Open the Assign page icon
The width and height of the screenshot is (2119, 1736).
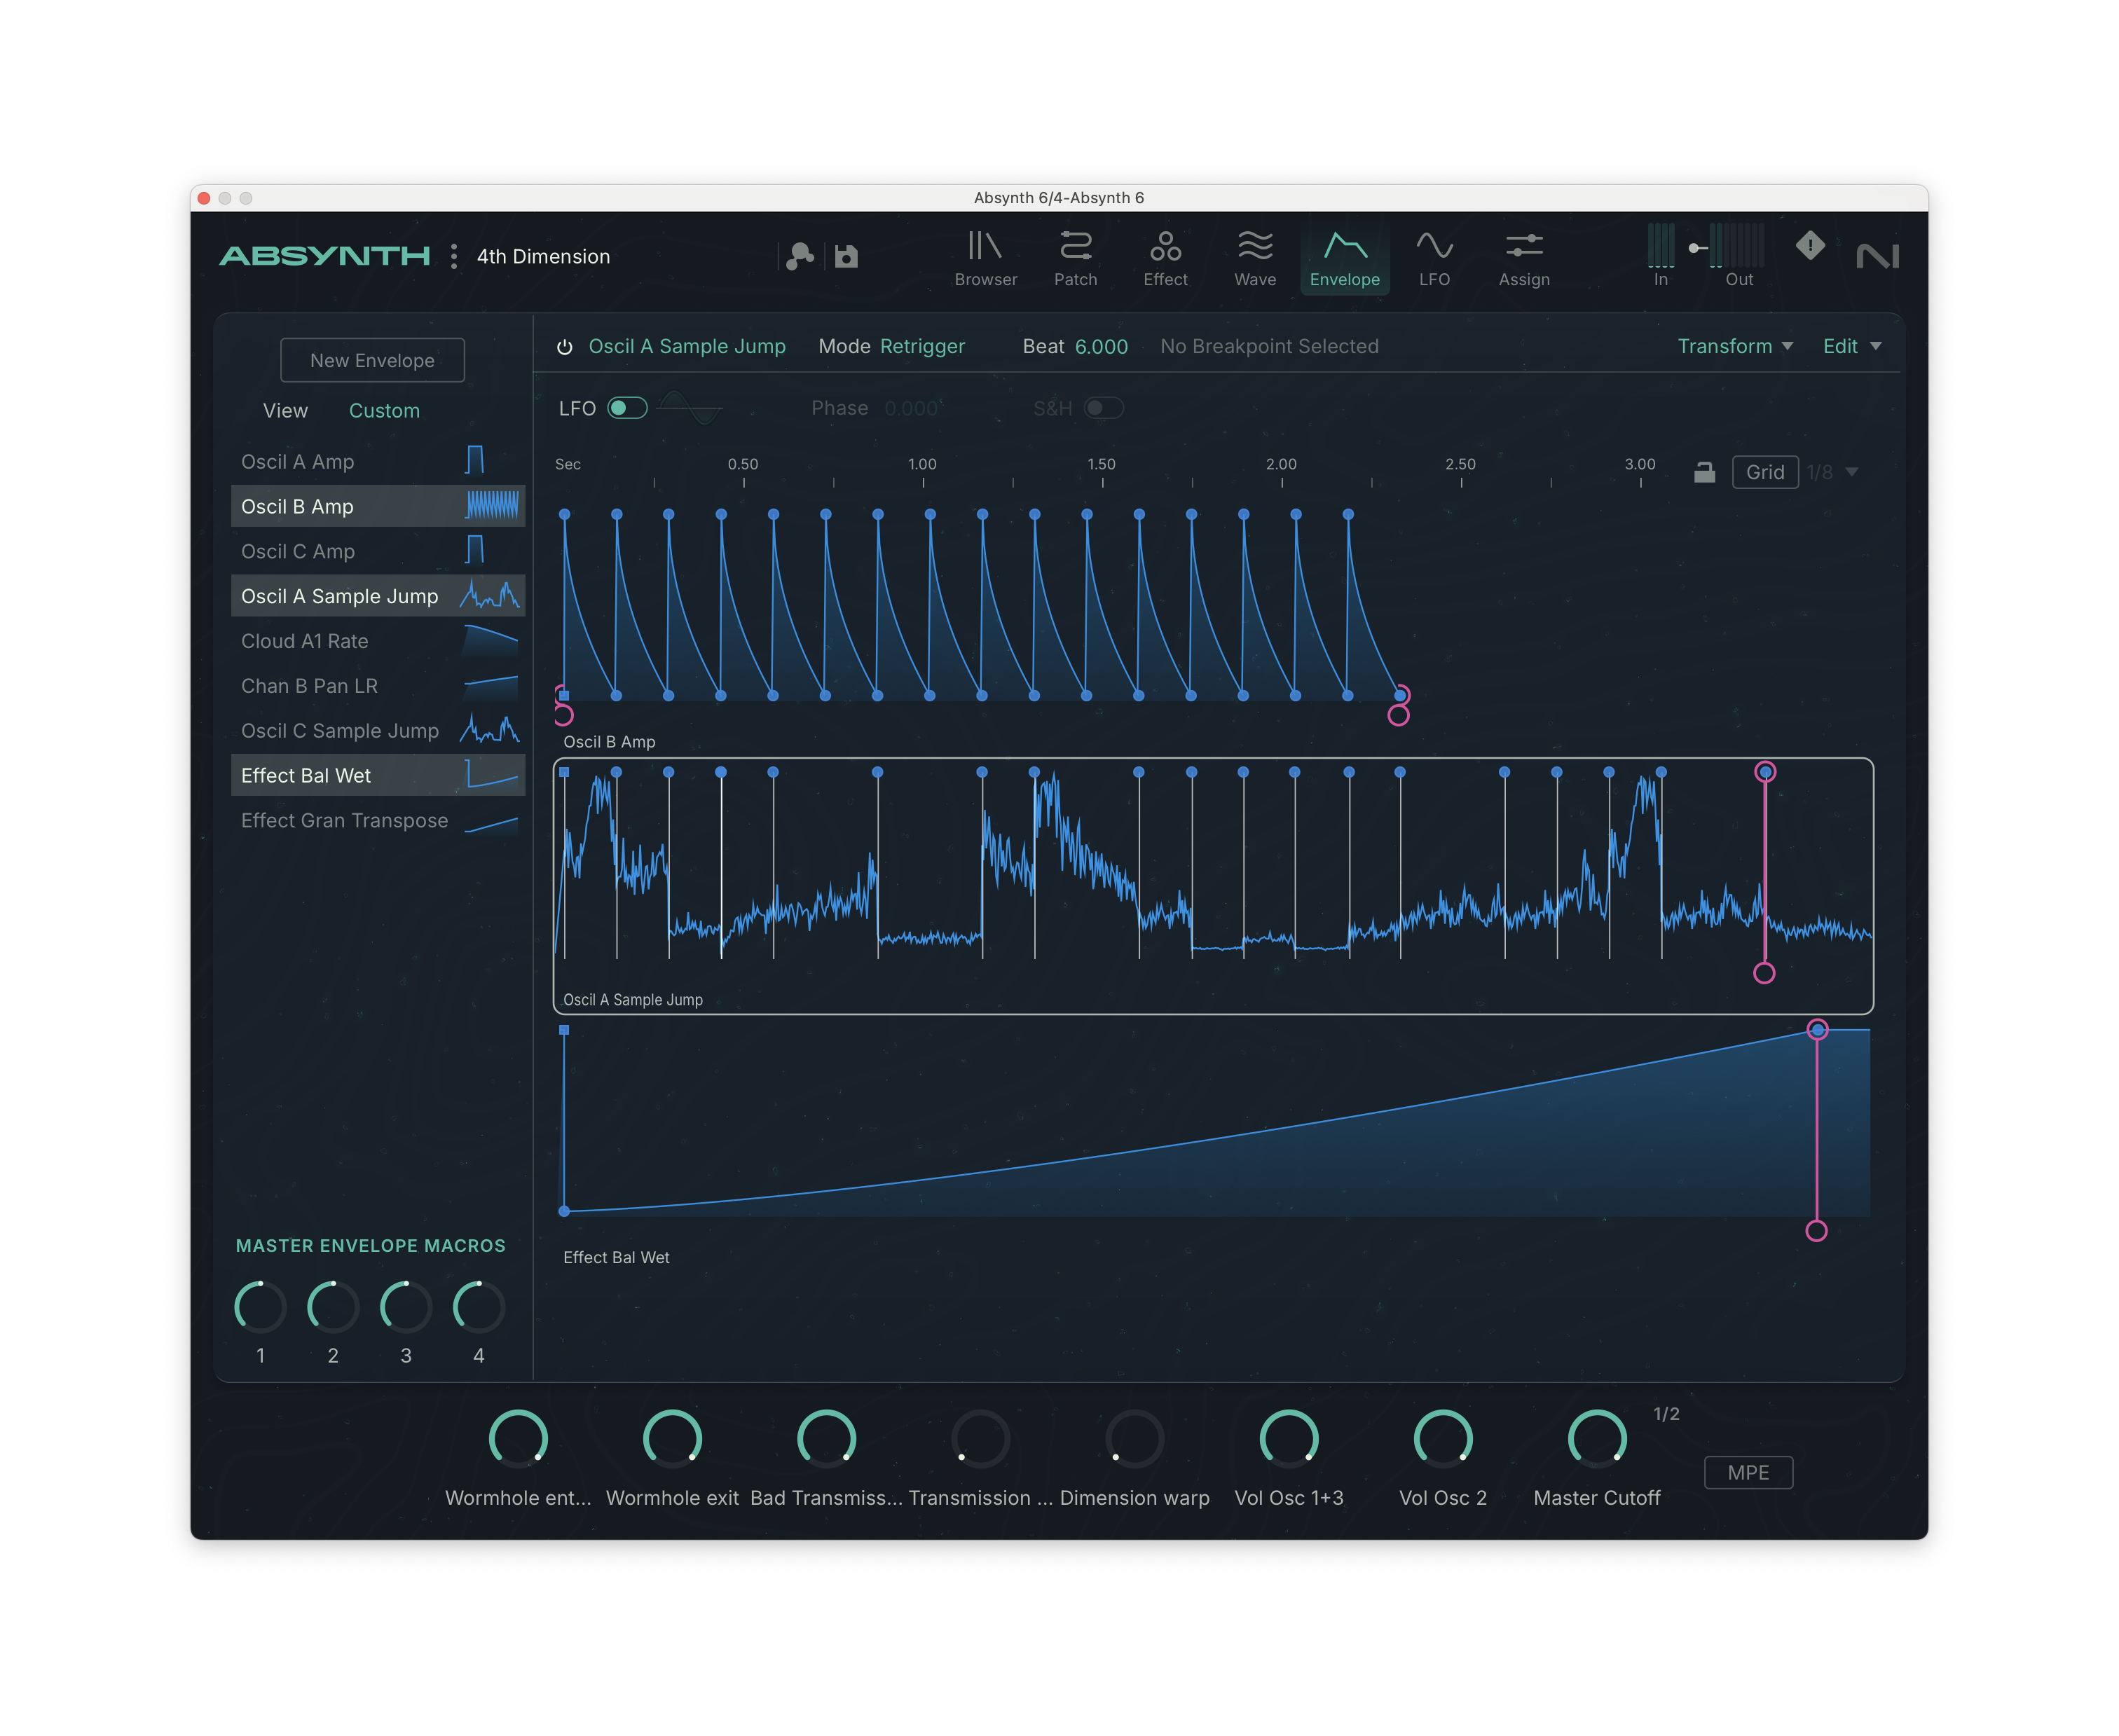click(1524, 258)
